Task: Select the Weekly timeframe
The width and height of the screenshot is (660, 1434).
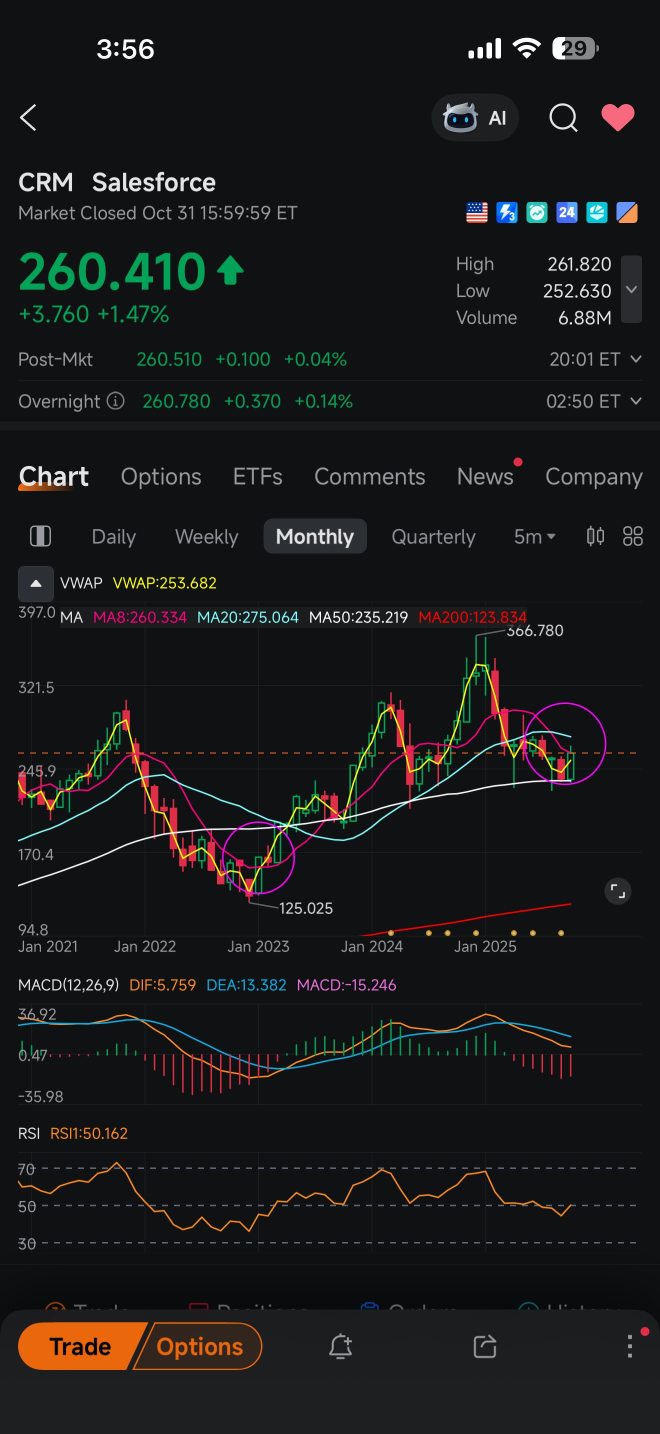Action: (x=206, y=536)
